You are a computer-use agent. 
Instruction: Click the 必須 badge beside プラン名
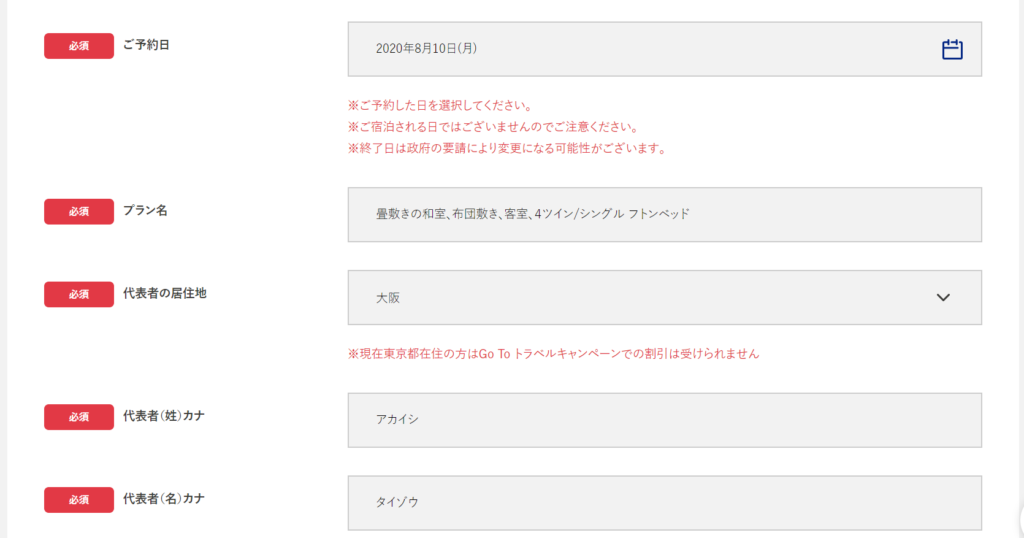(x=79, y=211)
